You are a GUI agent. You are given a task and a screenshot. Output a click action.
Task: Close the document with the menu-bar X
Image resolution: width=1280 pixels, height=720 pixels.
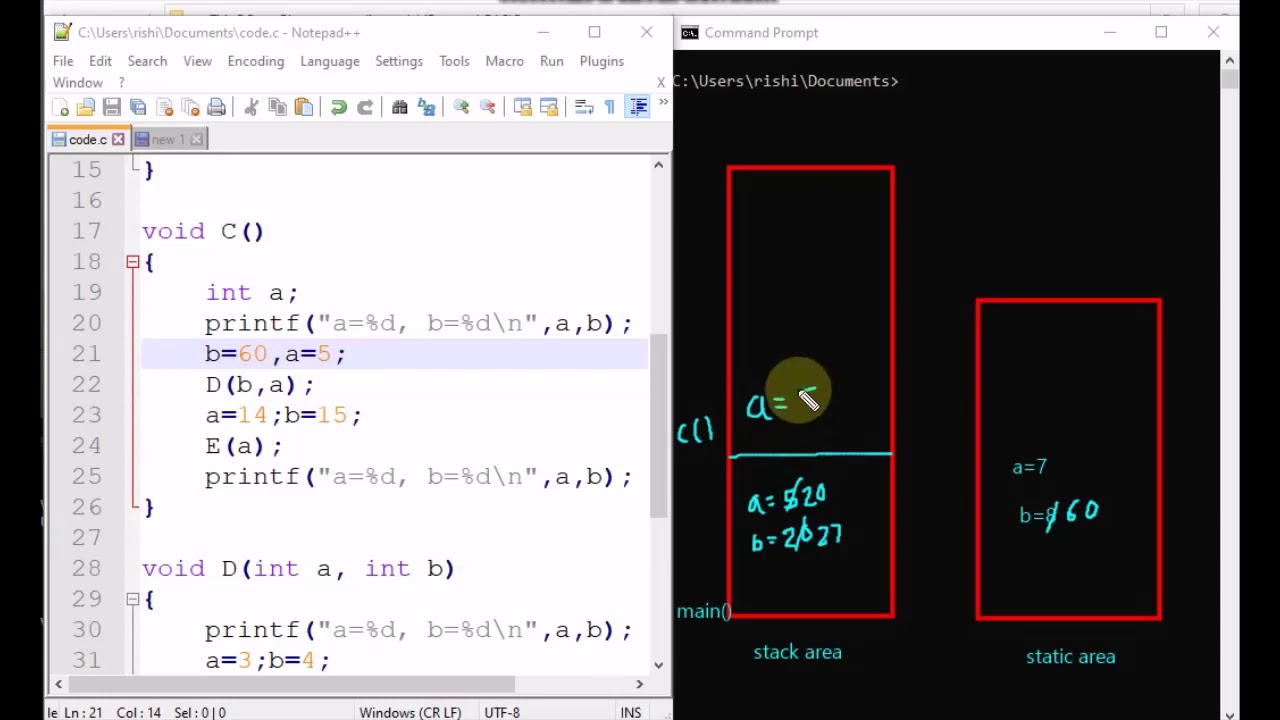click(x=661, y=83)
